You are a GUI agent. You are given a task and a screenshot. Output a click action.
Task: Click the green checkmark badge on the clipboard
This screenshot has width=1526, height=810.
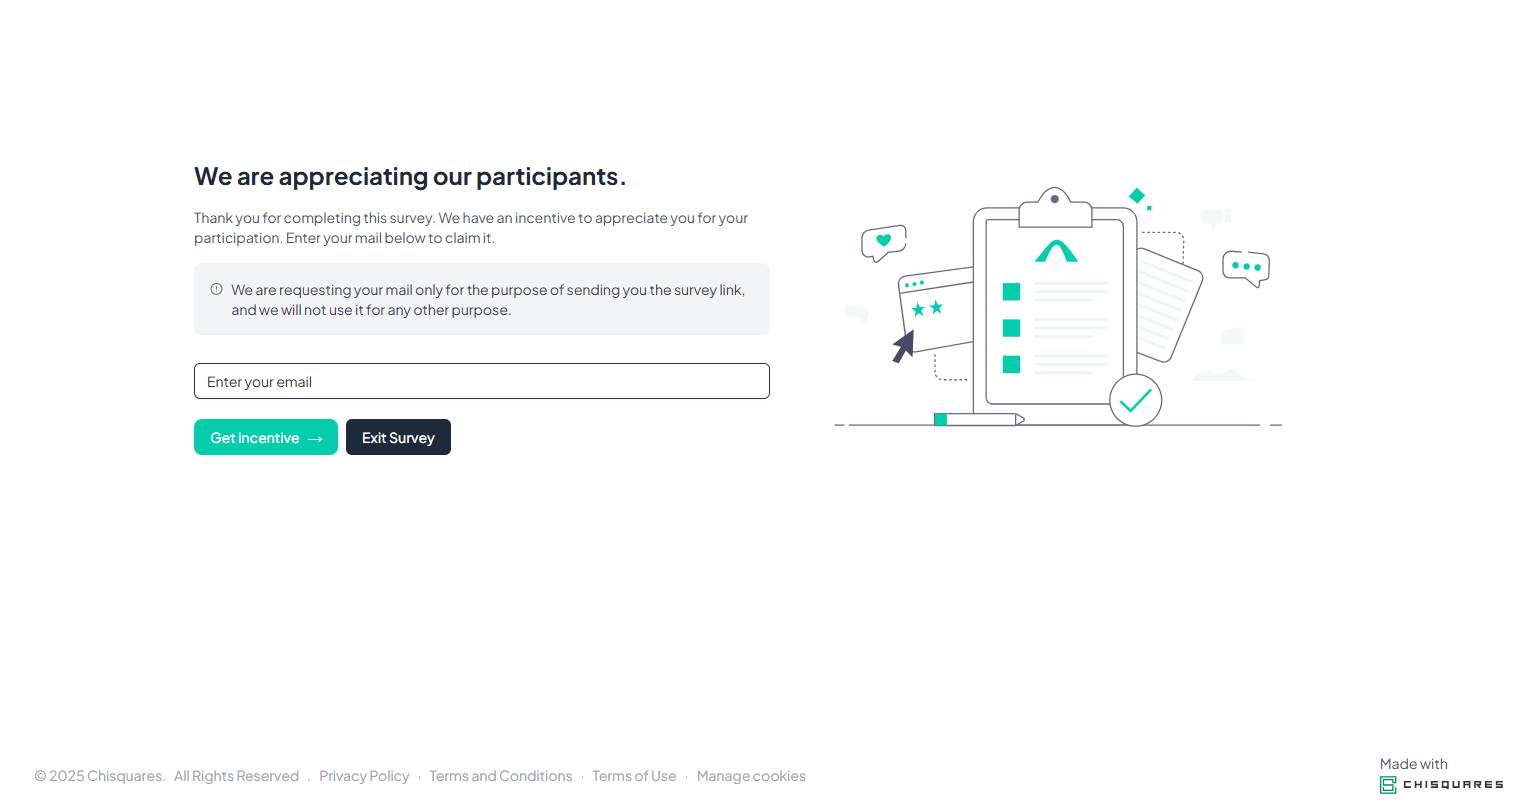(x=1136, y=400)
